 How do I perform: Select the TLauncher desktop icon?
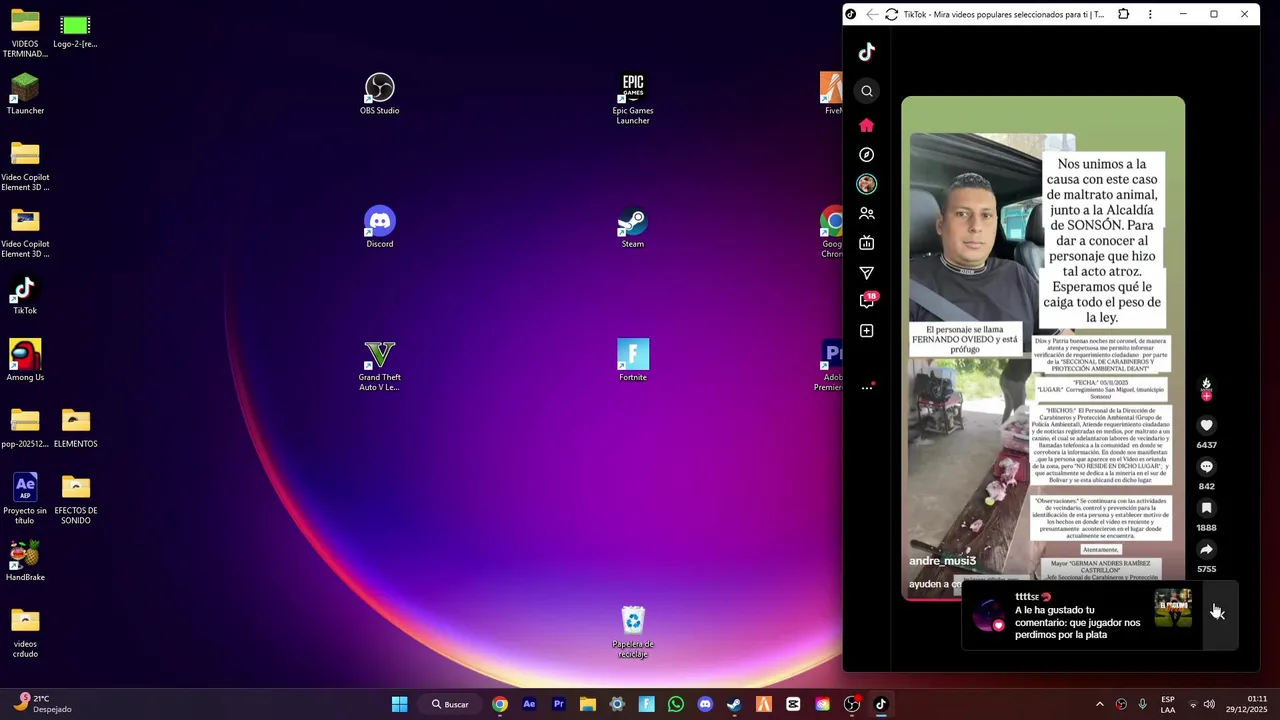[25, 94]
